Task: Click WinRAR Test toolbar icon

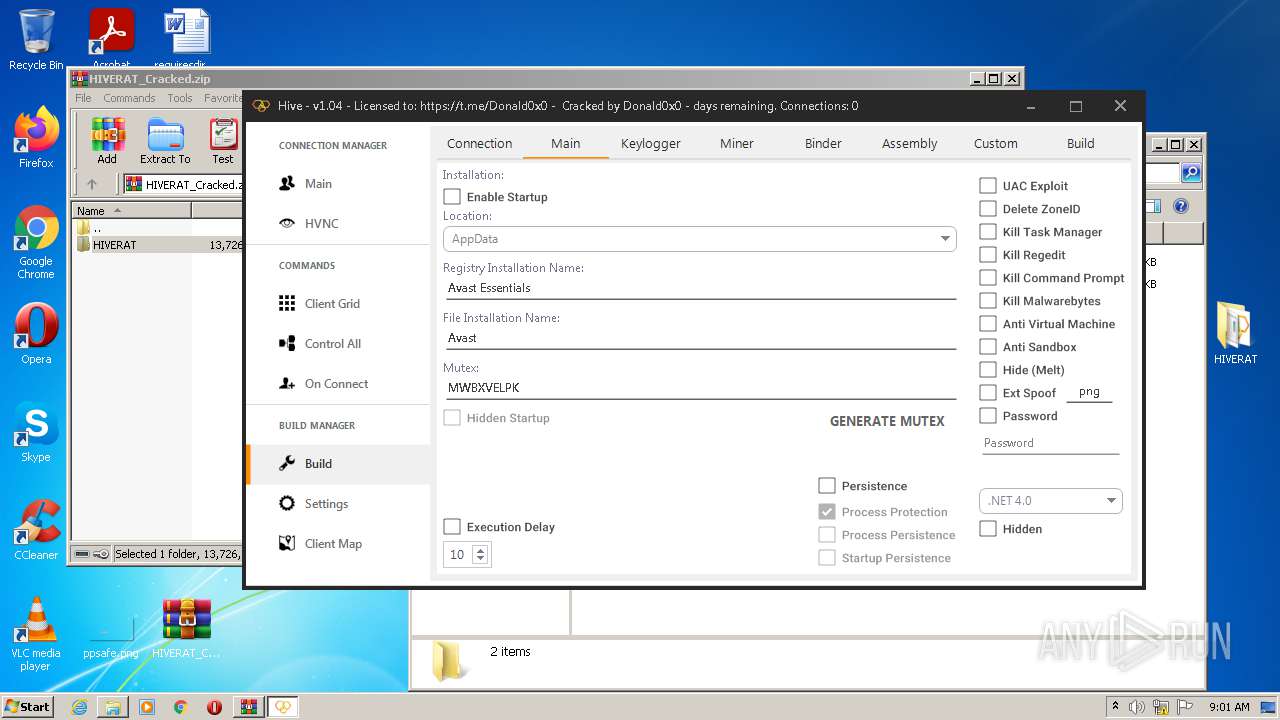Action: coord(223,140)
